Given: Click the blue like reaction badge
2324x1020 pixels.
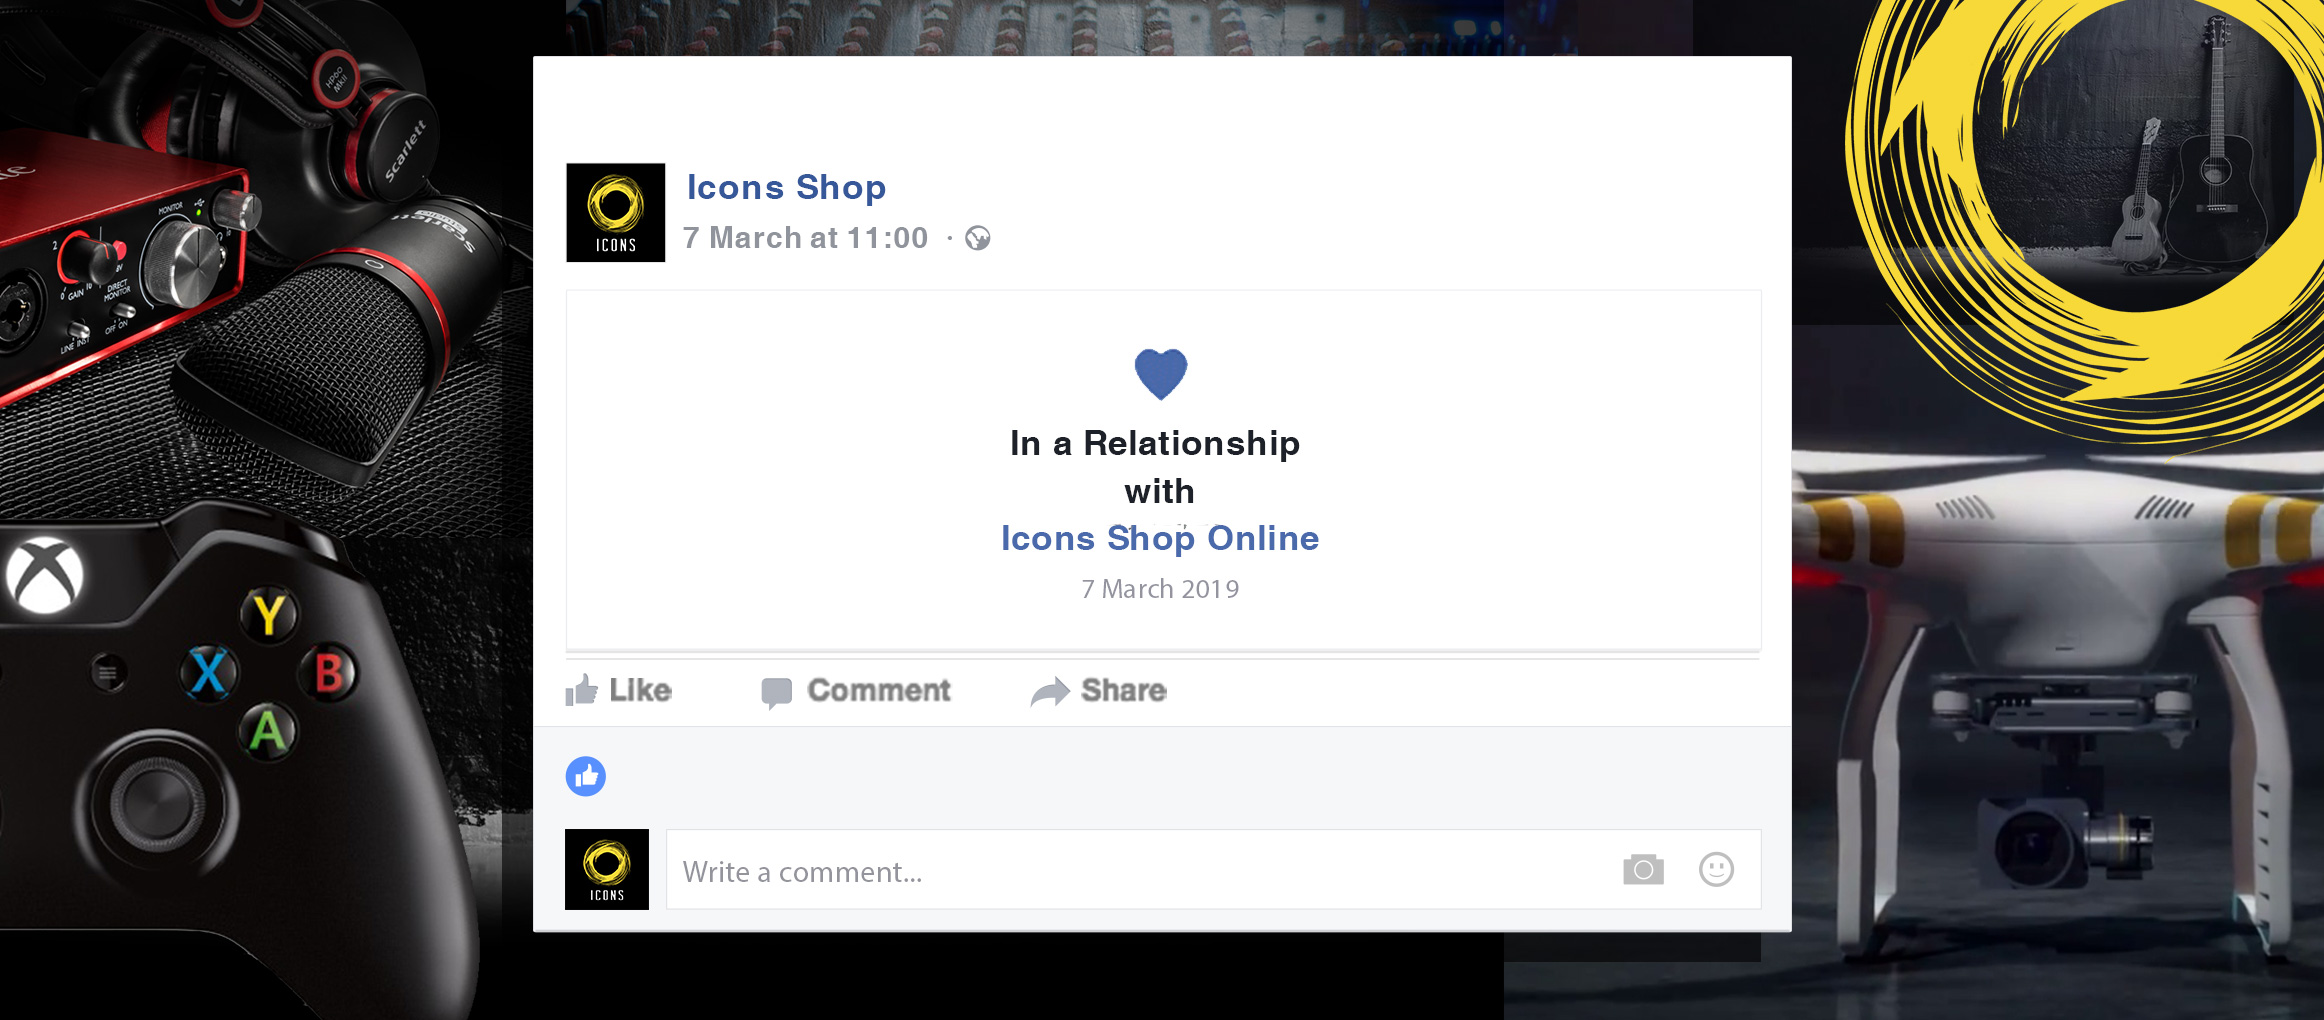Looking at the screenshot, I should click(586, 776).
